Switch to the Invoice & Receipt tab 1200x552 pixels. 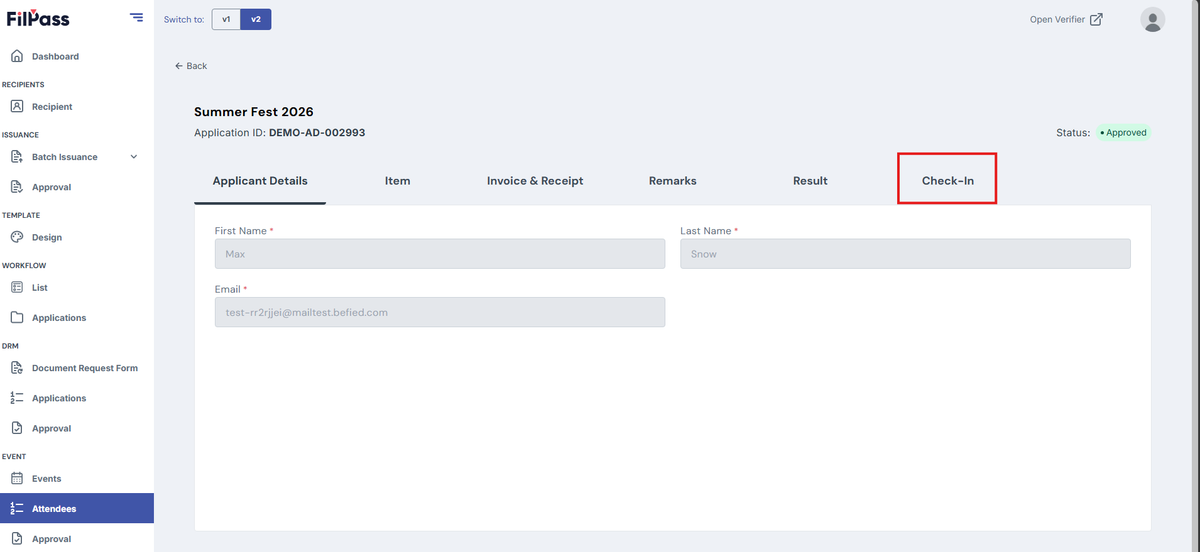pos(535,181)
